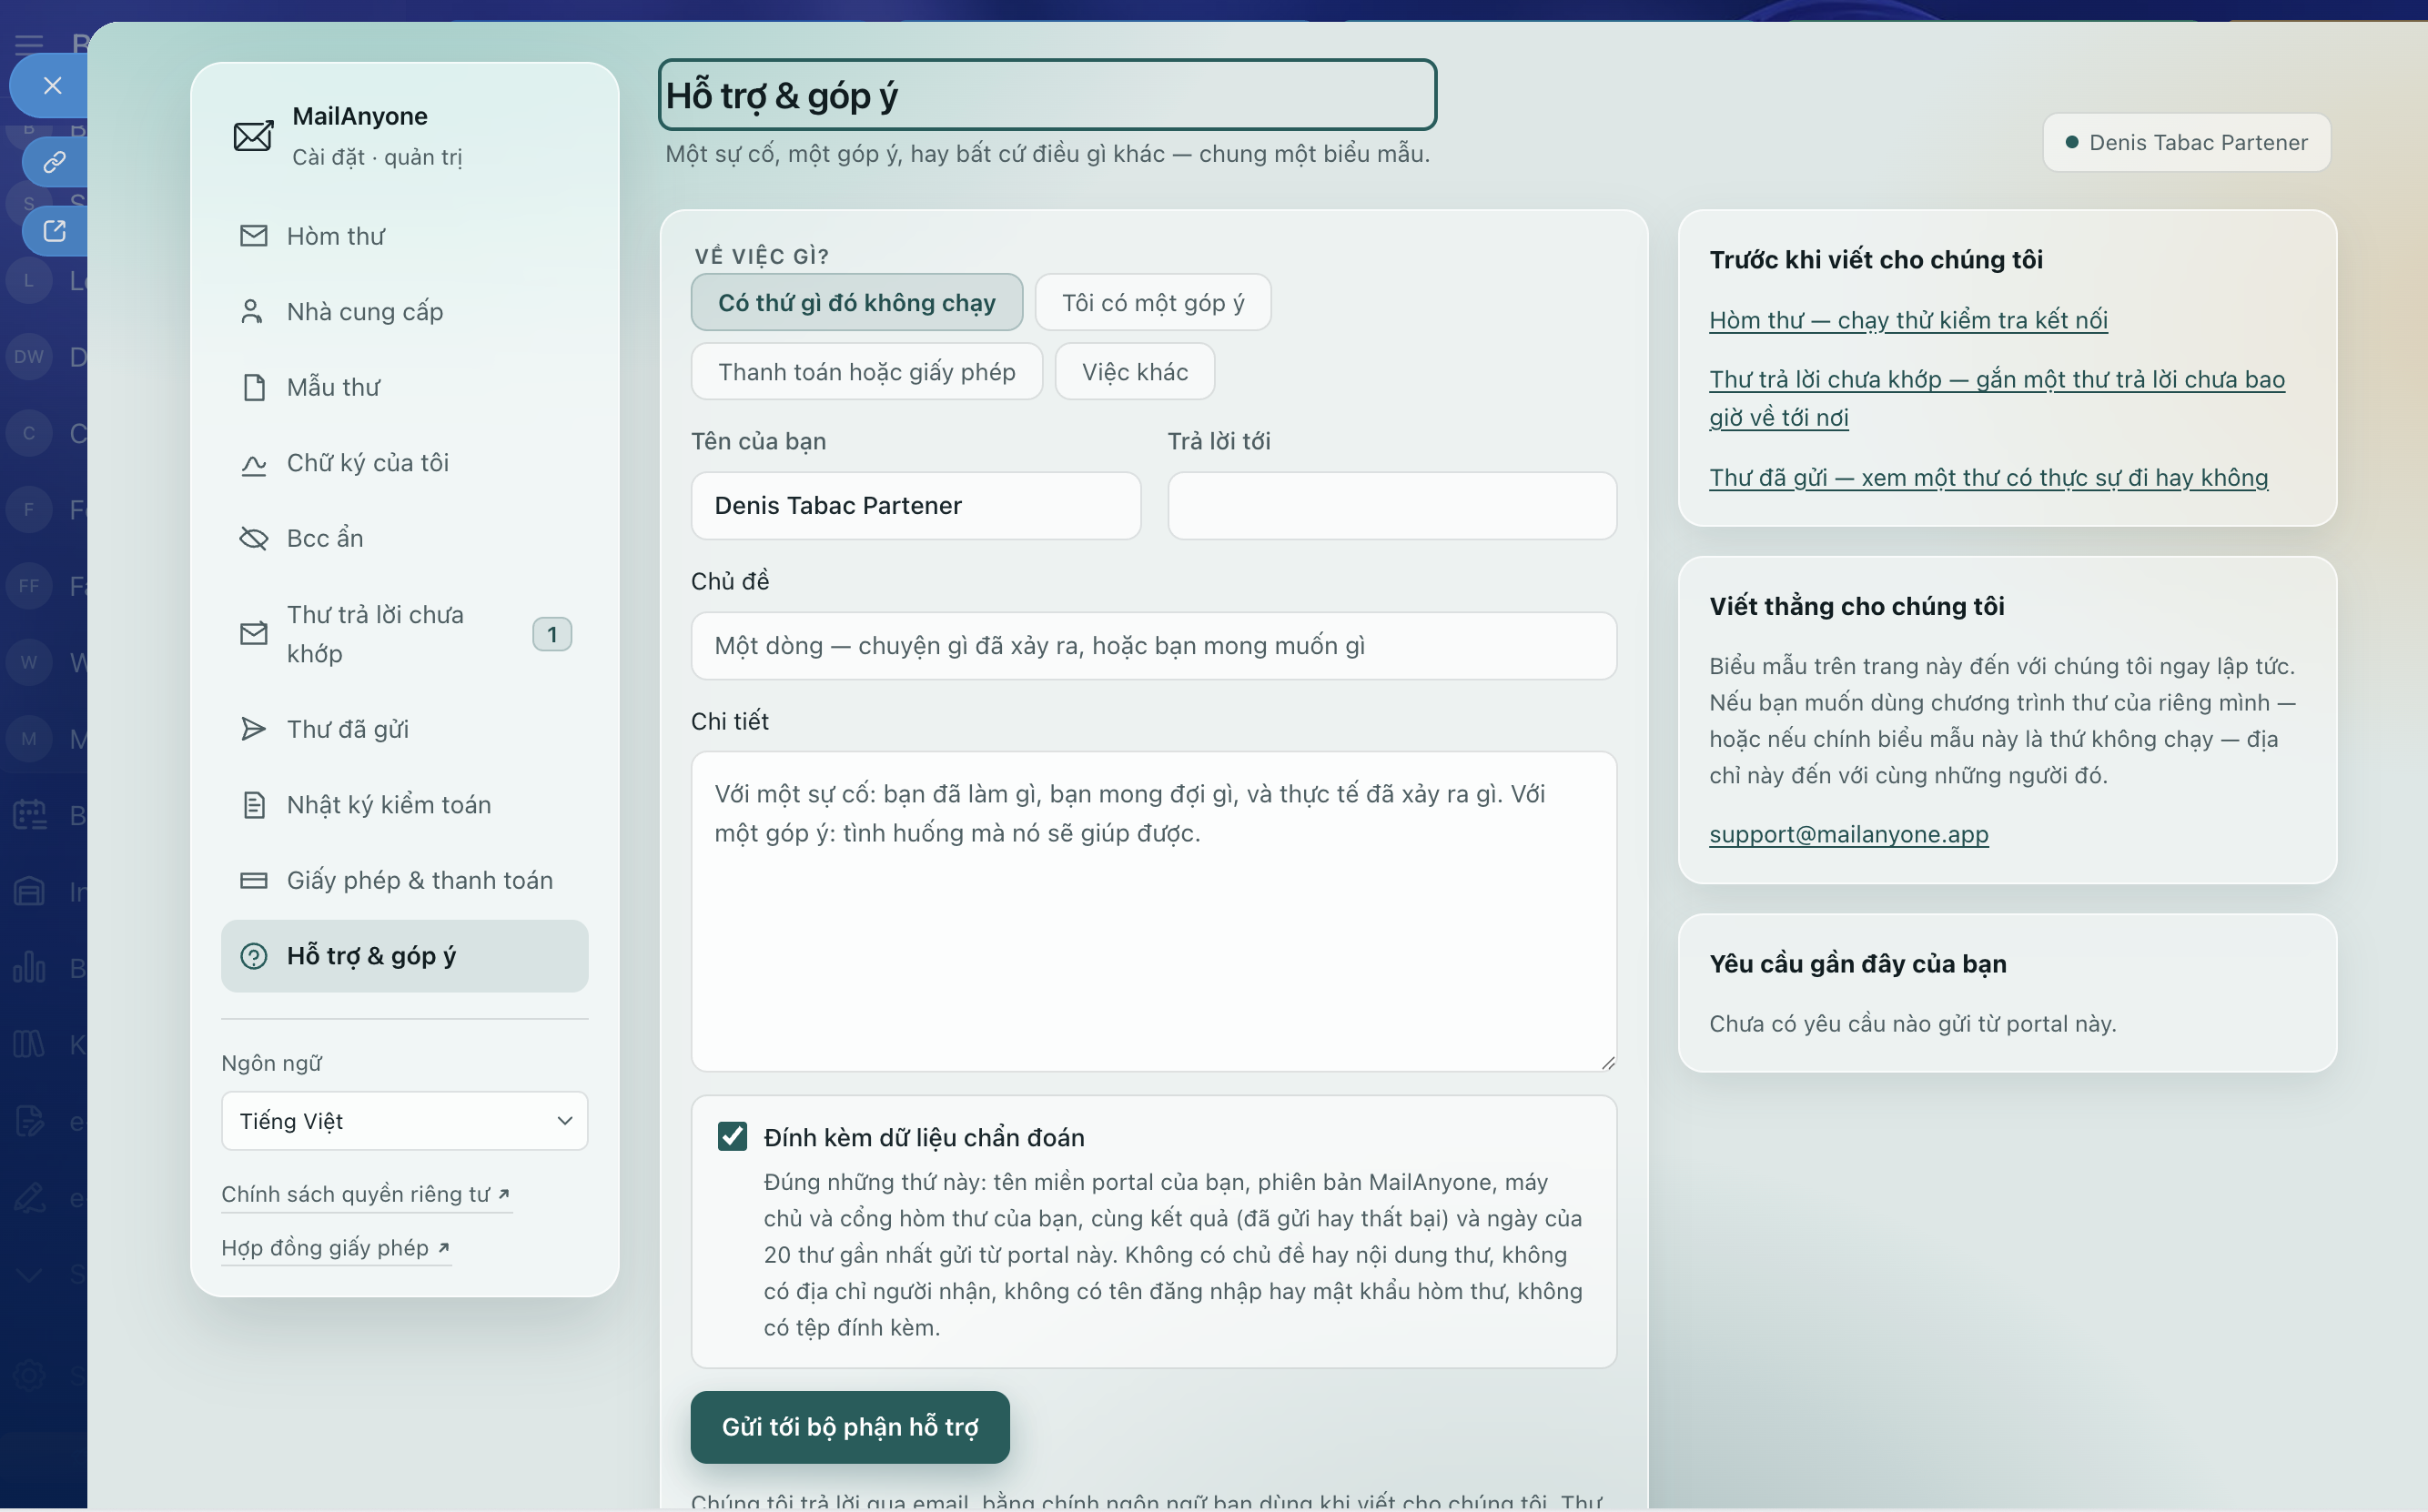2428x1512 pixels.
Task: Open the Chữ ký của tôi signature icon
Action: [254, 464]
